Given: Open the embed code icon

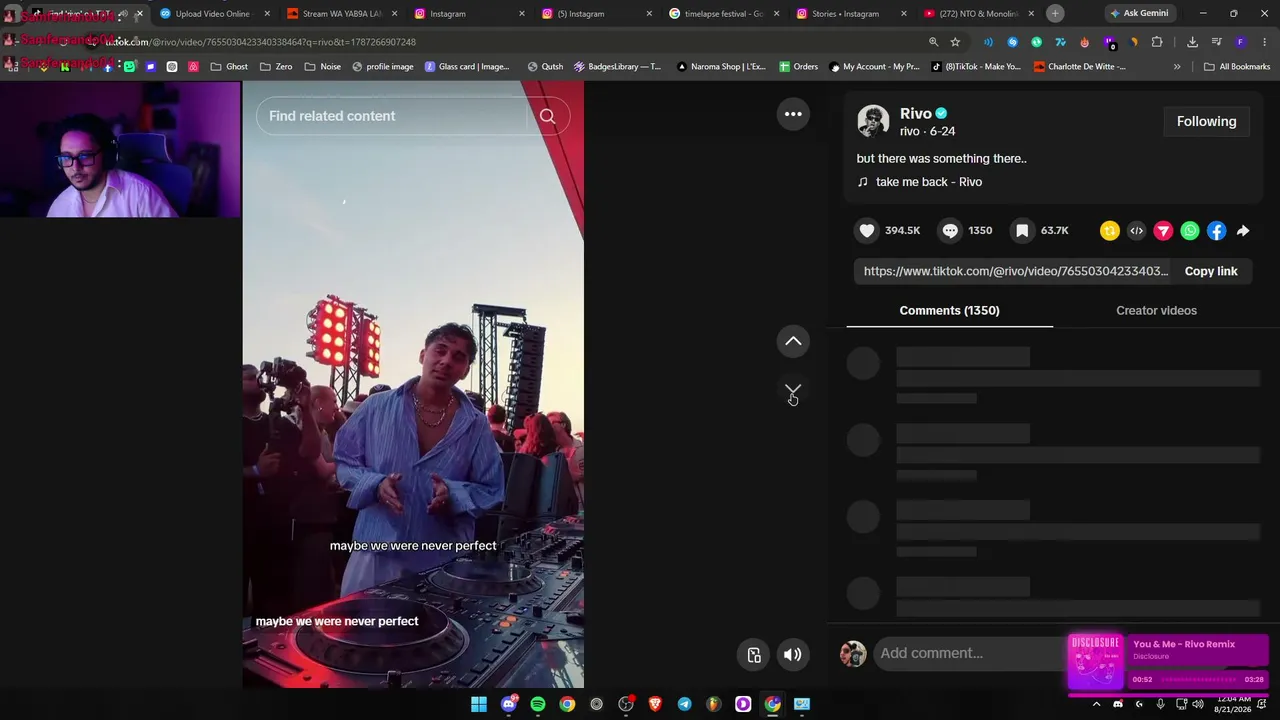Looking at the screenshot, I should (1136, 231).
